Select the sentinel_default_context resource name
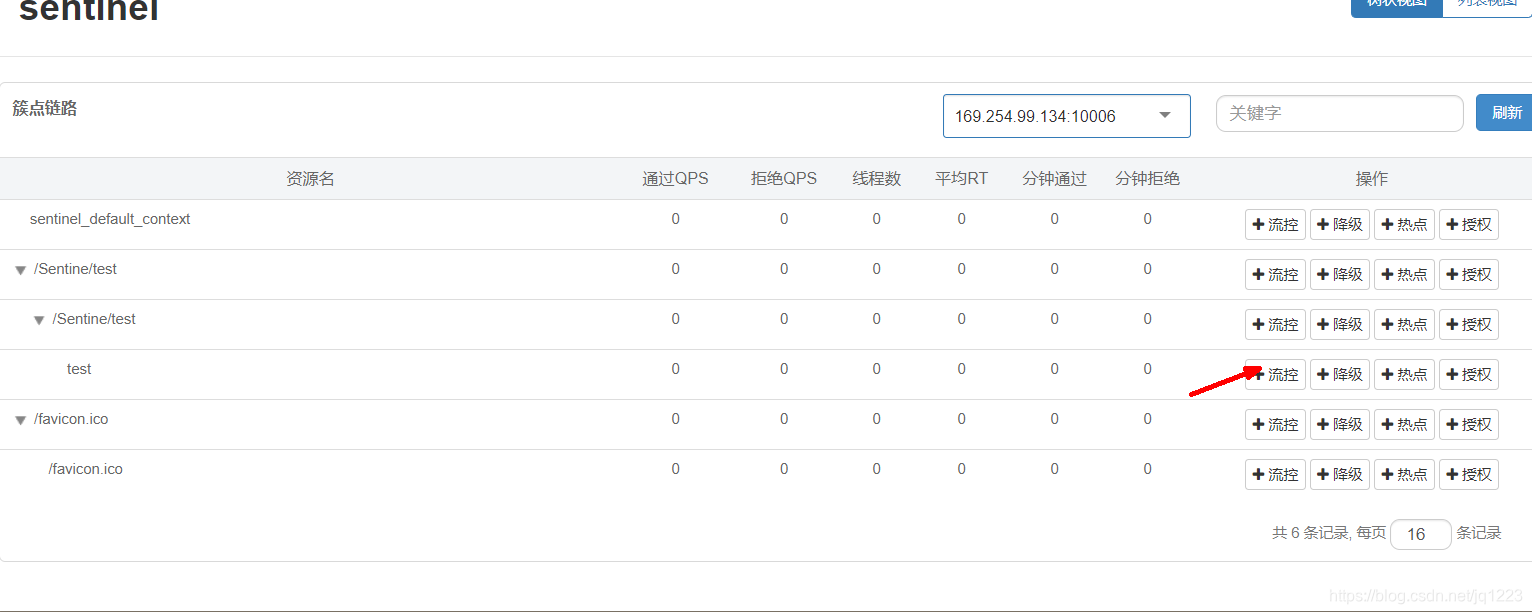1532x614 pixels. click(110, 219)
